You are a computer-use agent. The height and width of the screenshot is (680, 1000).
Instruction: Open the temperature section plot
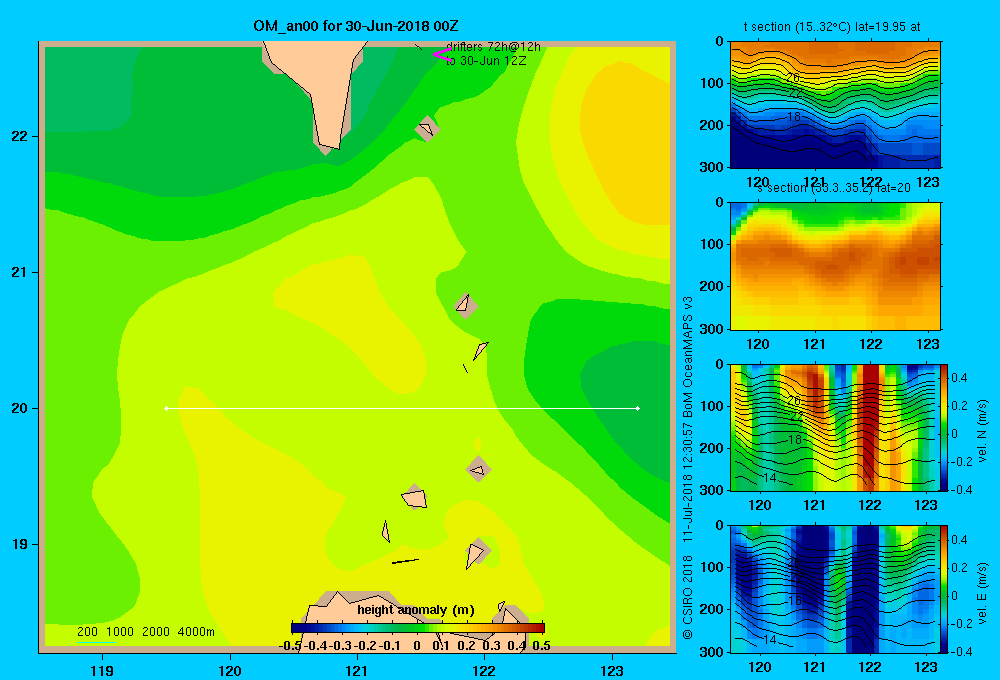coord(835,105)
